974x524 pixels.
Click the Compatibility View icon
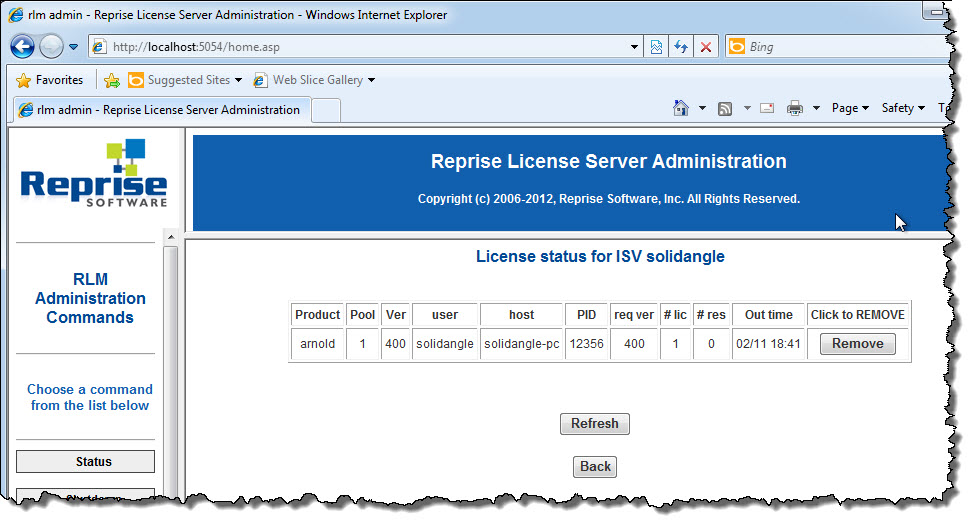click(657, 47)
